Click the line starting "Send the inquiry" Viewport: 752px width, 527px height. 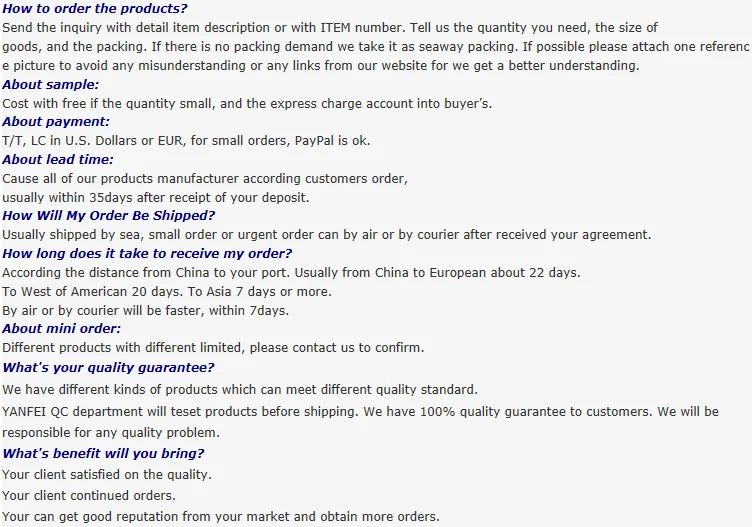330,27
